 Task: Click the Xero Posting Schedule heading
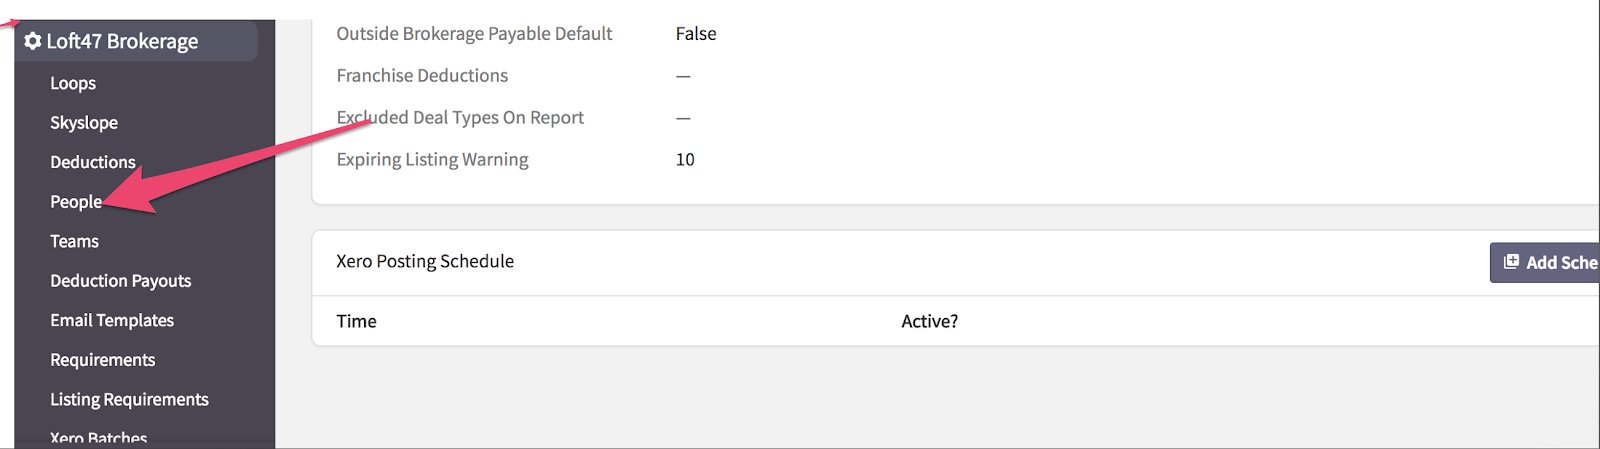pyautogui.click(x=425, y=261)
